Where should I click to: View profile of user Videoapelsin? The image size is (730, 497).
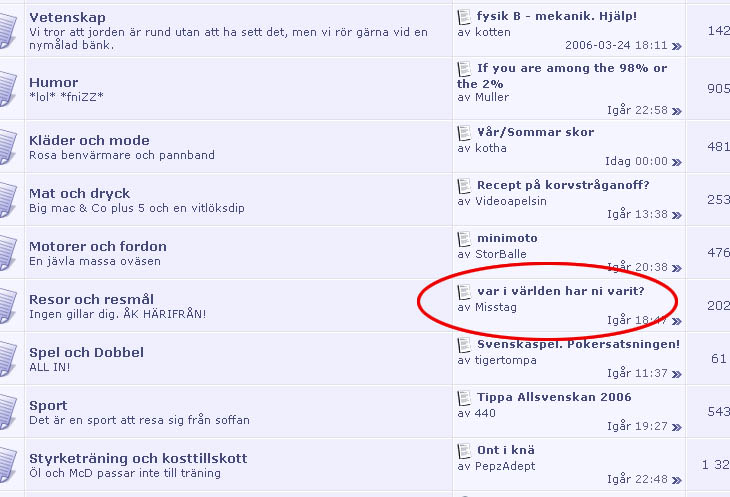coord(511,201)
